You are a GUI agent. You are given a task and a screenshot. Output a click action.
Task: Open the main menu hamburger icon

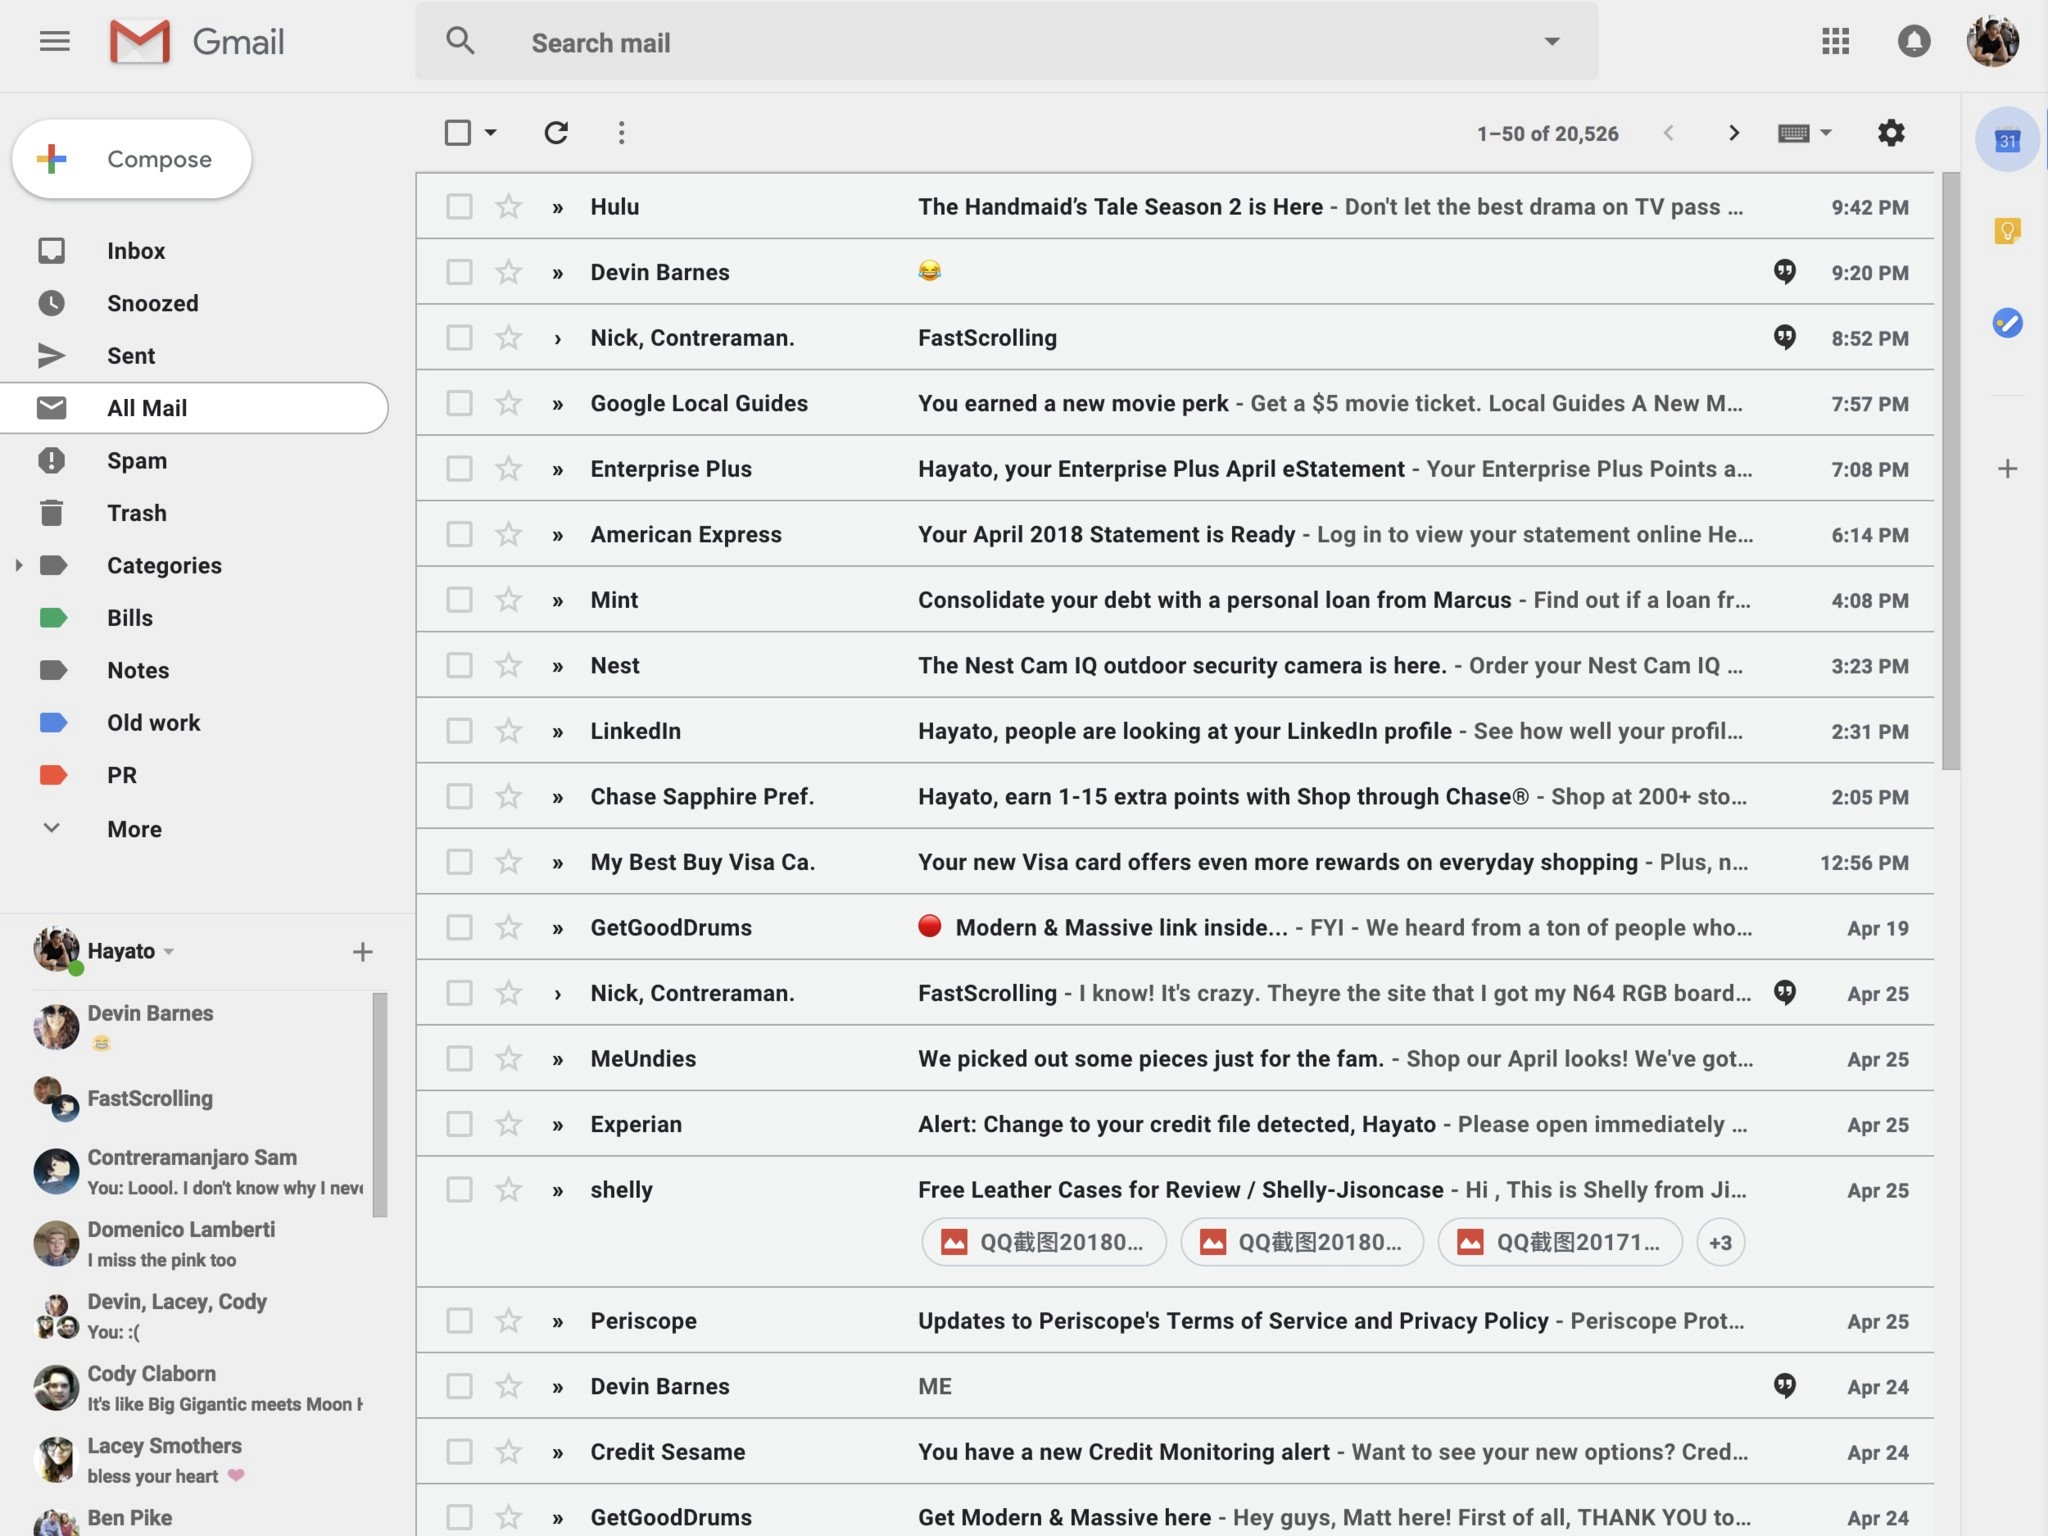(x=55, y=41)
